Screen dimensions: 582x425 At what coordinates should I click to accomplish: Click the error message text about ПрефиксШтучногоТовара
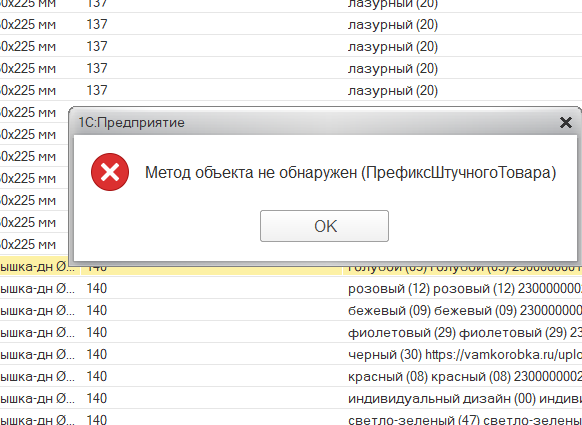350,173
